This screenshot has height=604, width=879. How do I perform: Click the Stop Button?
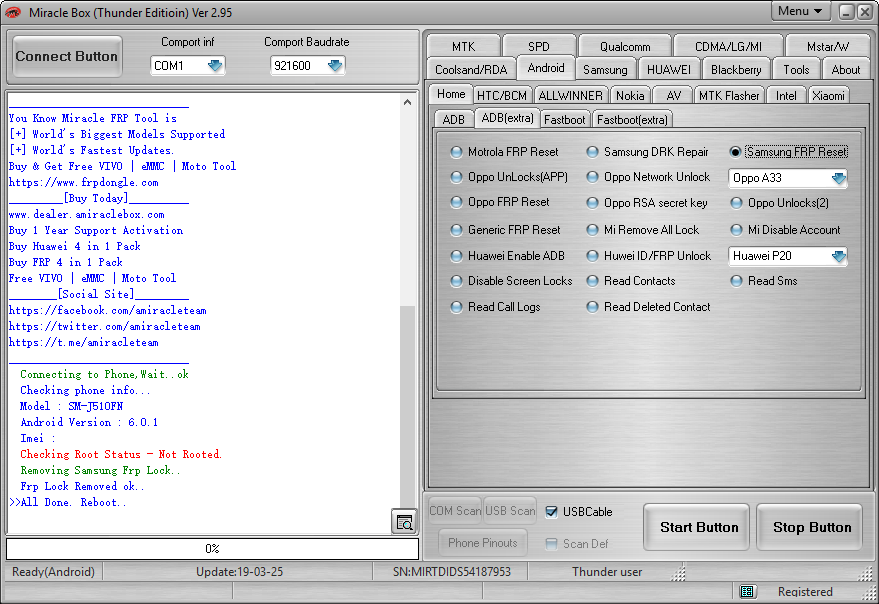pyautogui.click(x=811, y=527)
